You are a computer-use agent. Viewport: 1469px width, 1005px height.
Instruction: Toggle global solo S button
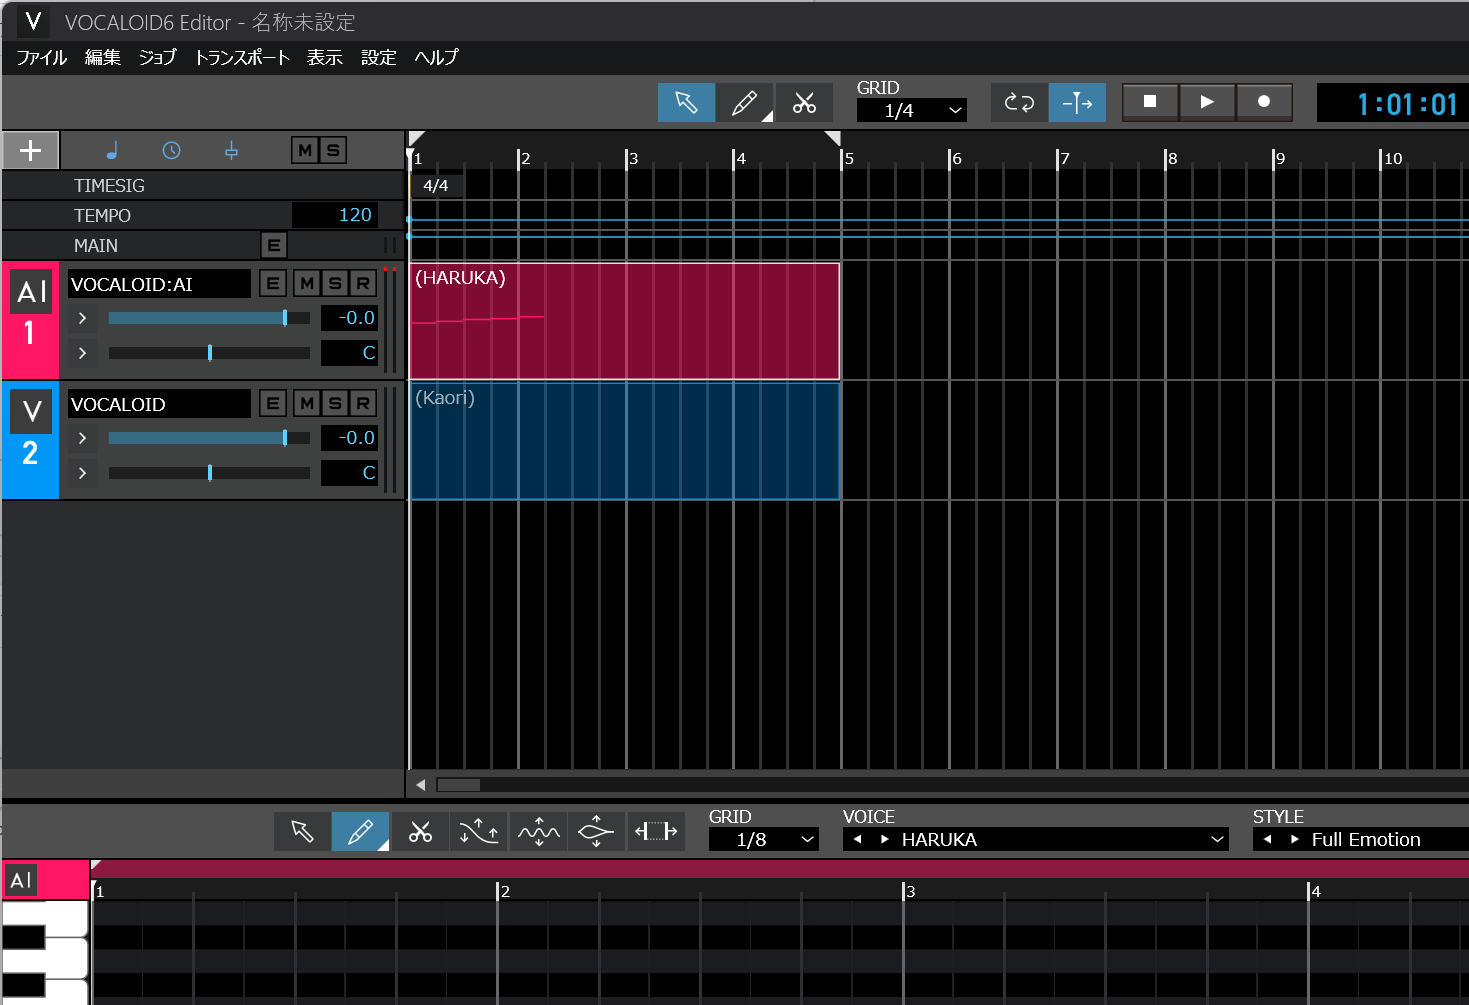333,151
